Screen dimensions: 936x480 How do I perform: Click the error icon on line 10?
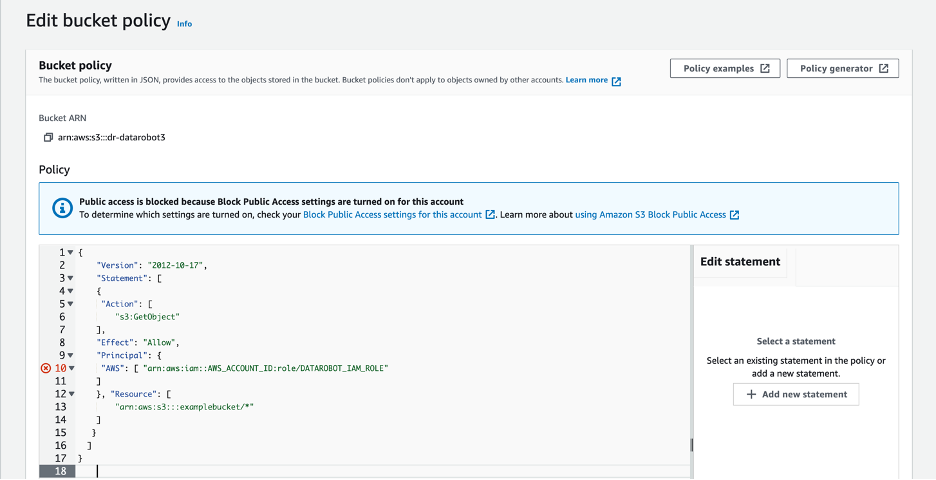[45, 368]
